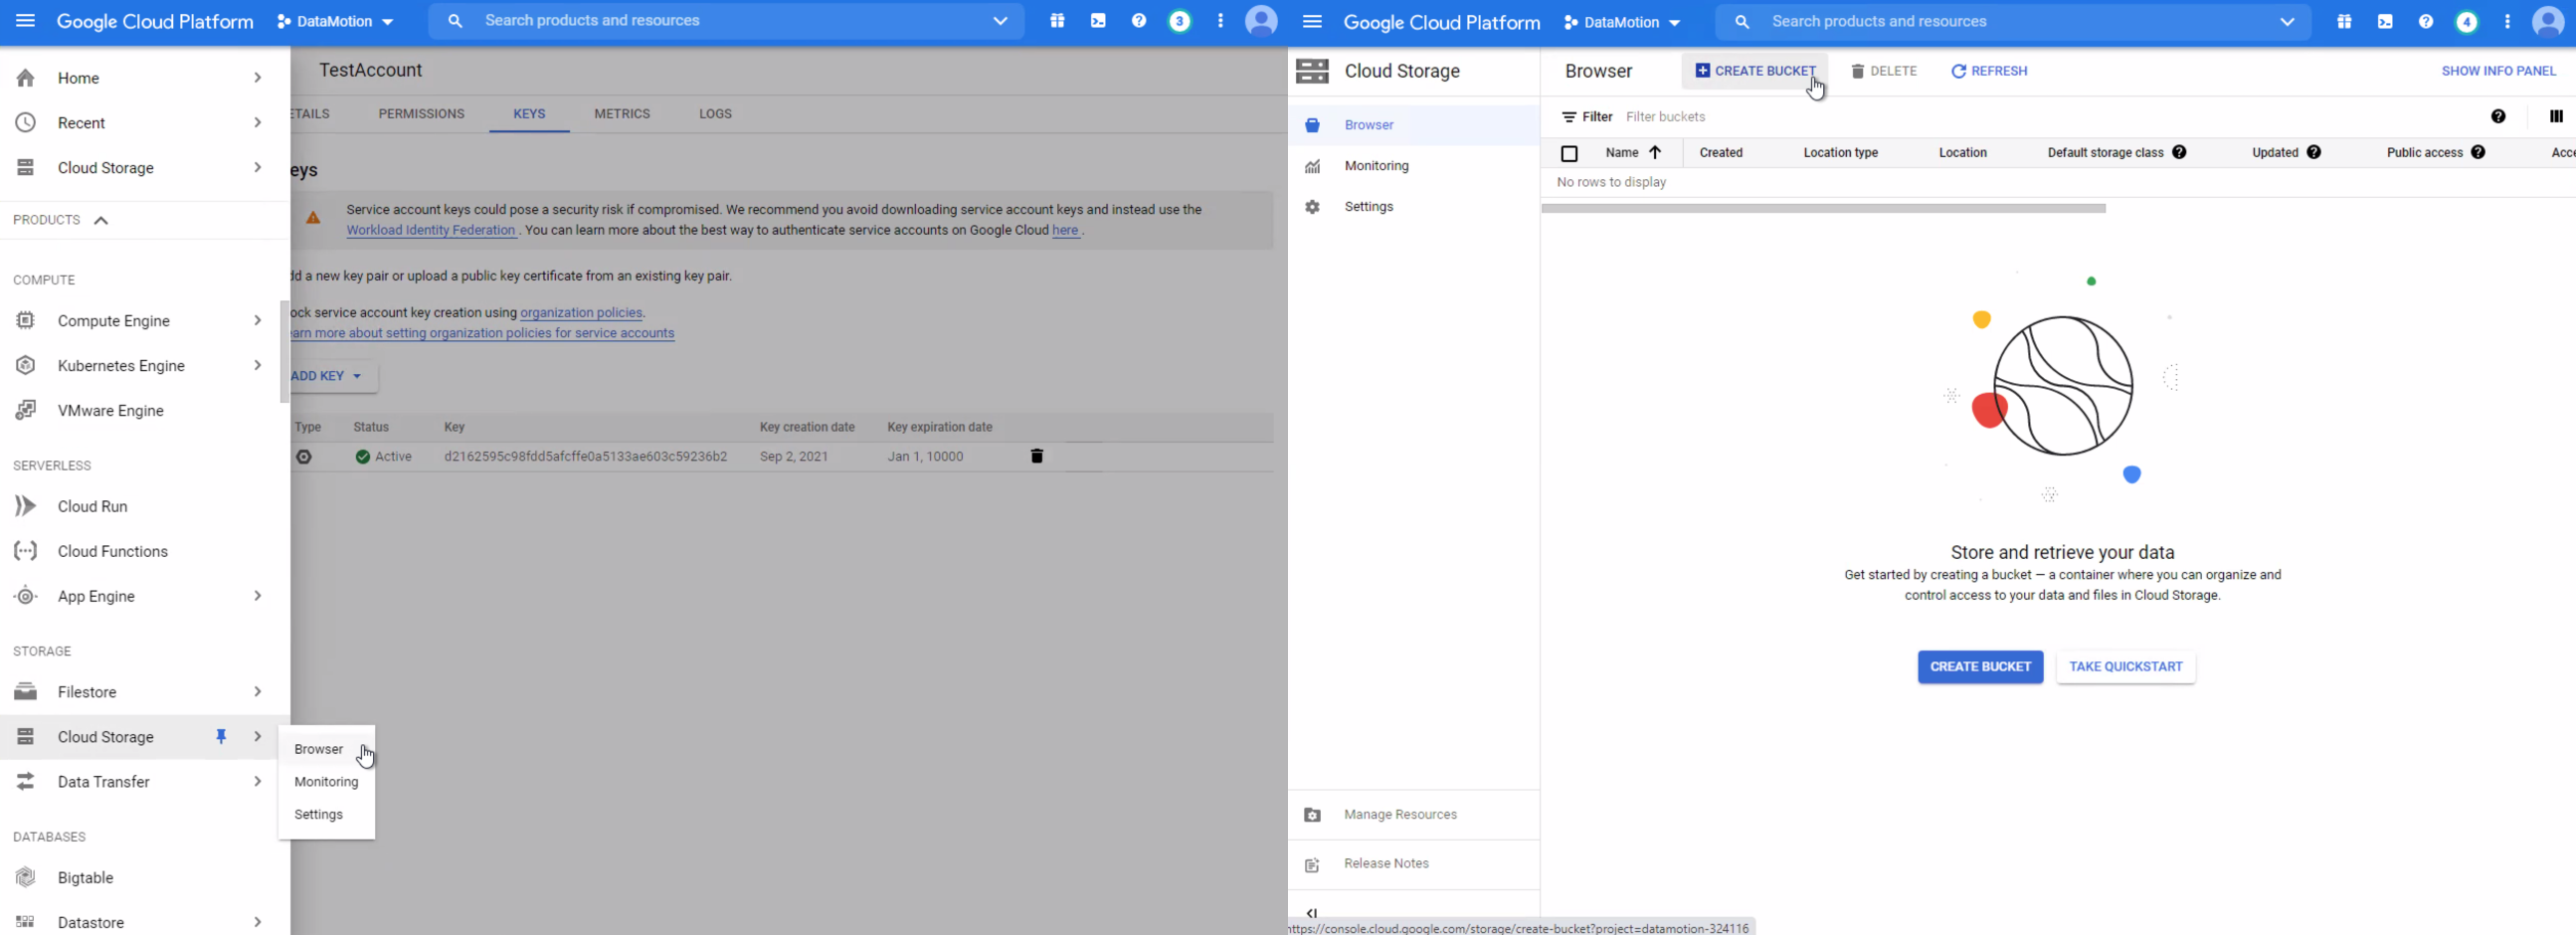Close the navigation menu via hamburger in TestAccount window
Image resolution: width=2576 pixels, height=935 pixels.
pyautogui.click(x=25, y=21)
